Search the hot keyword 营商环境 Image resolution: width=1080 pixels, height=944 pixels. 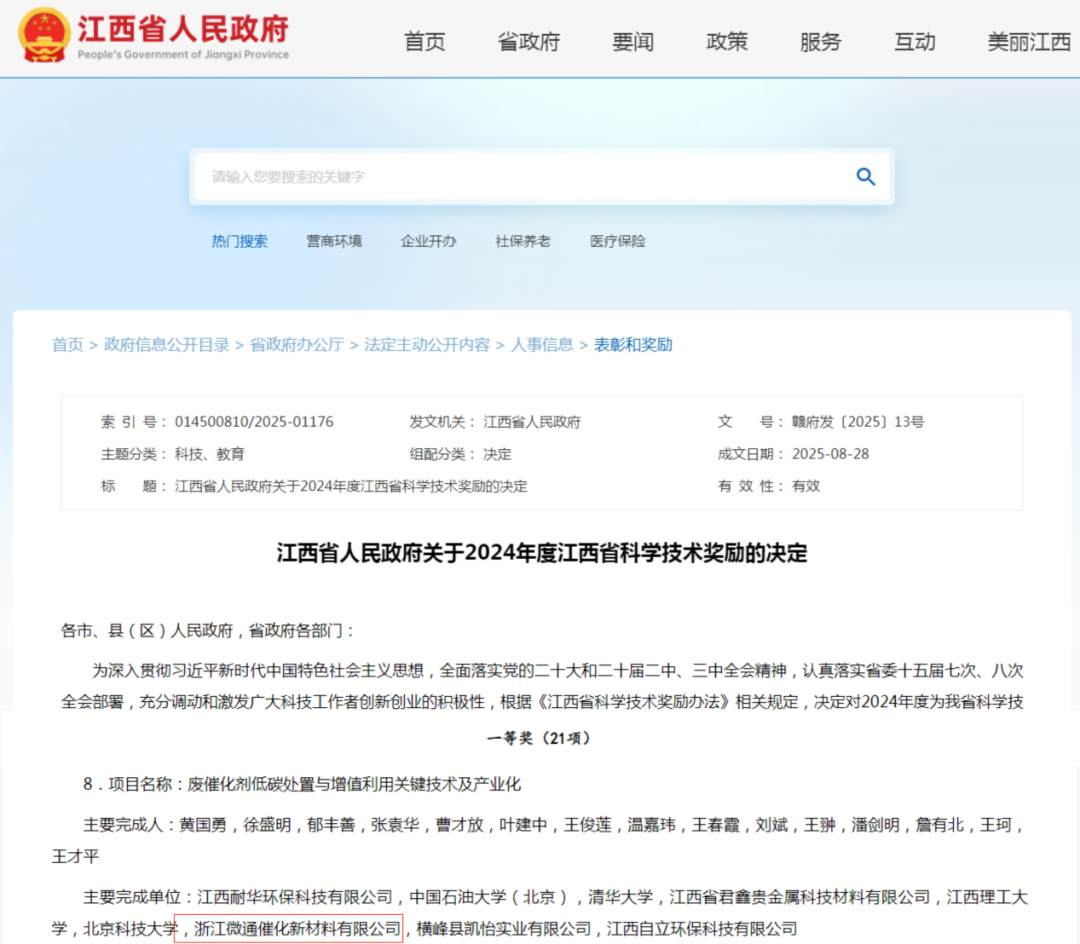(334, 241)
